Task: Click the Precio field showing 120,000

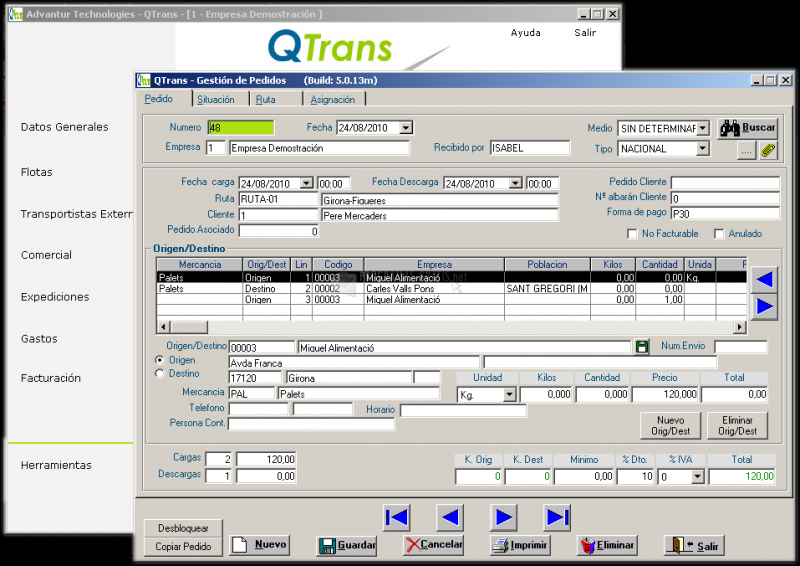Action: pyautogui.click(x=665, y=394)
